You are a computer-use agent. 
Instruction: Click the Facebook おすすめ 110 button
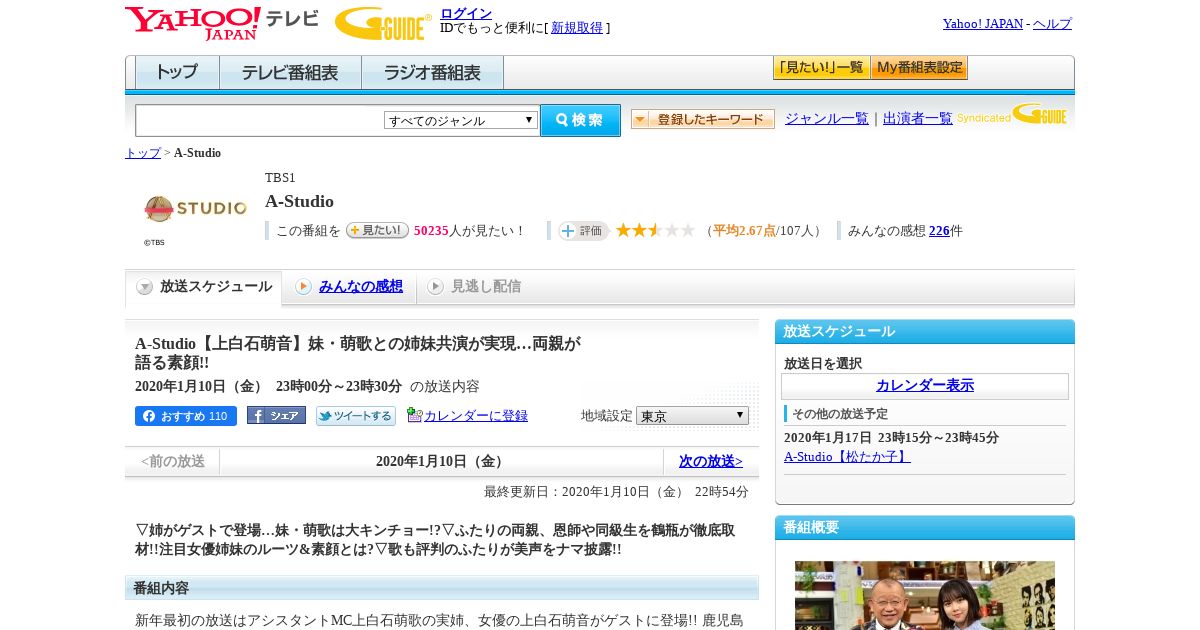click(x=186, y=416)
